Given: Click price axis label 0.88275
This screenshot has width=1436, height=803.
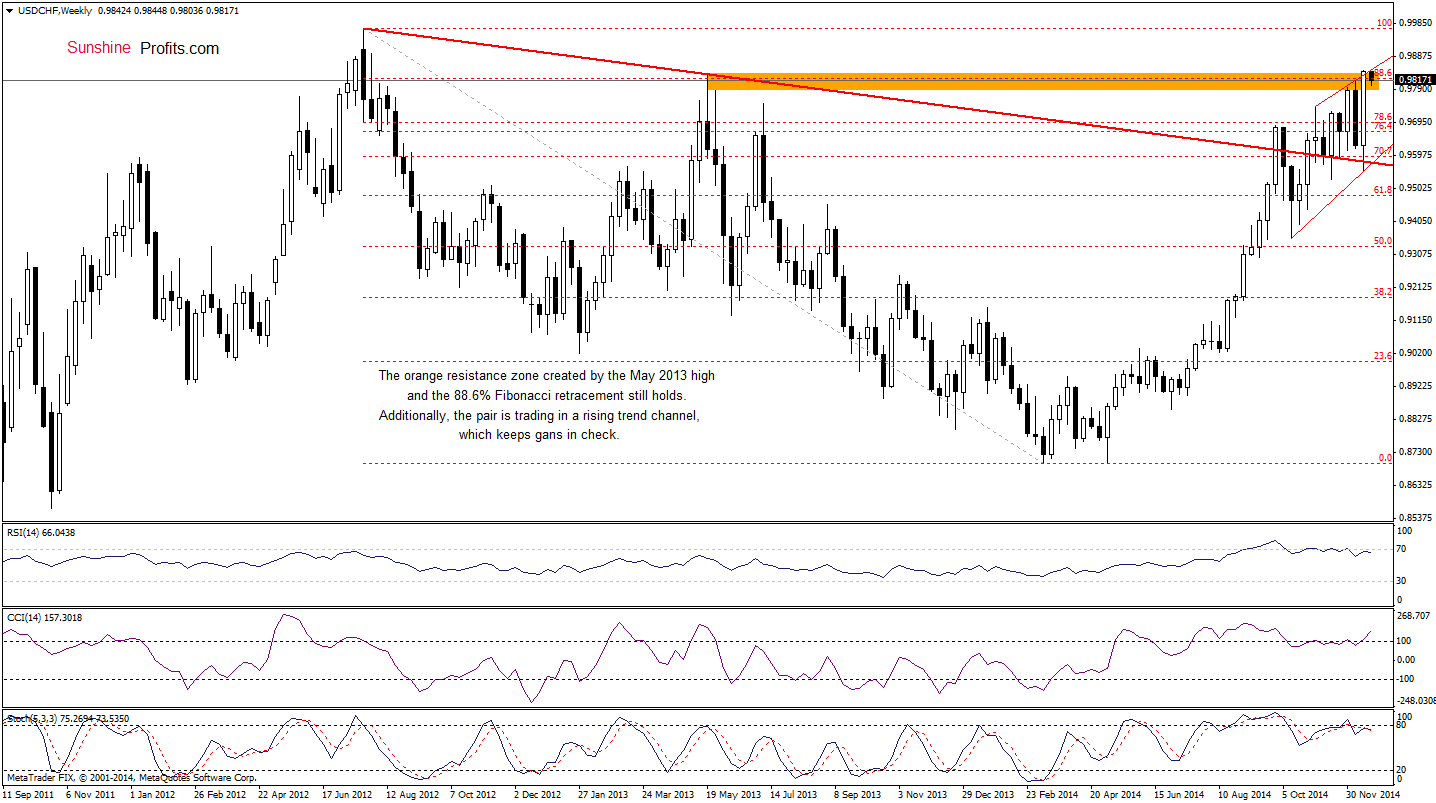Looking at the screenshot, I should [1415, 418].
